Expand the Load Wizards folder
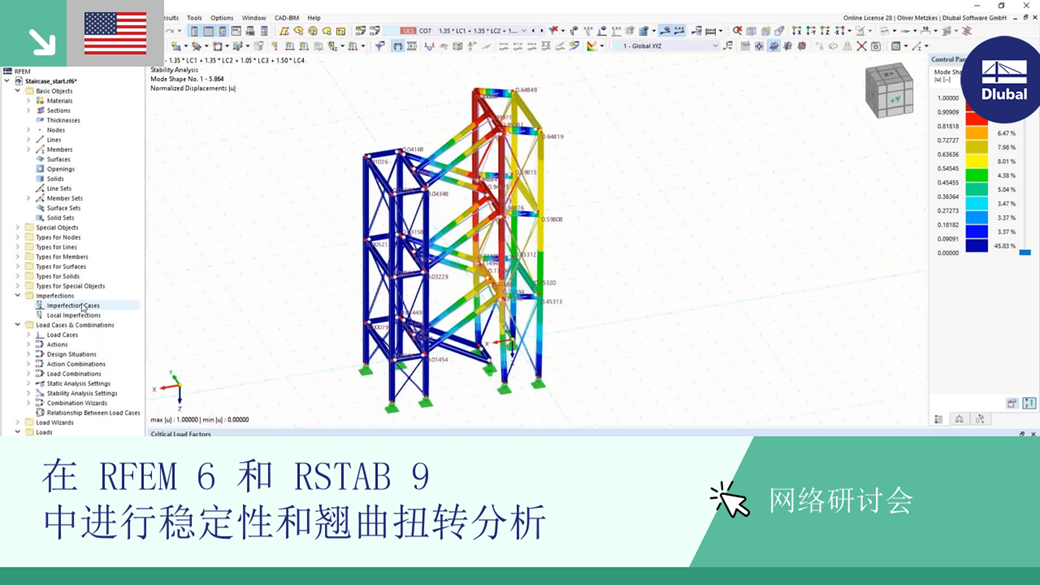This screenshot has height=585, width=1040. (18, 422)
